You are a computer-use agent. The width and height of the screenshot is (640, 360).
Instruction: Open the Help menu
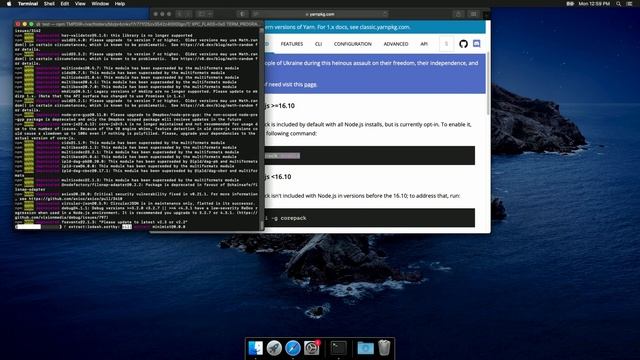pos(120,4)
